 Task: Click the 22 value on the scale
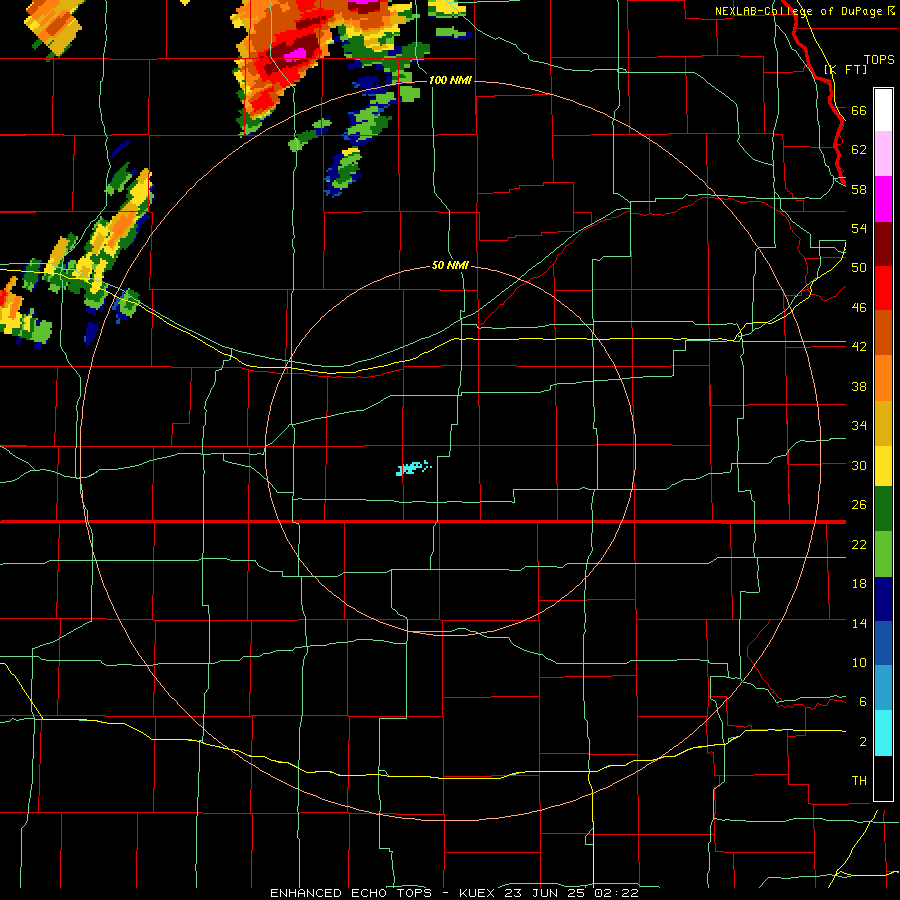859,544
